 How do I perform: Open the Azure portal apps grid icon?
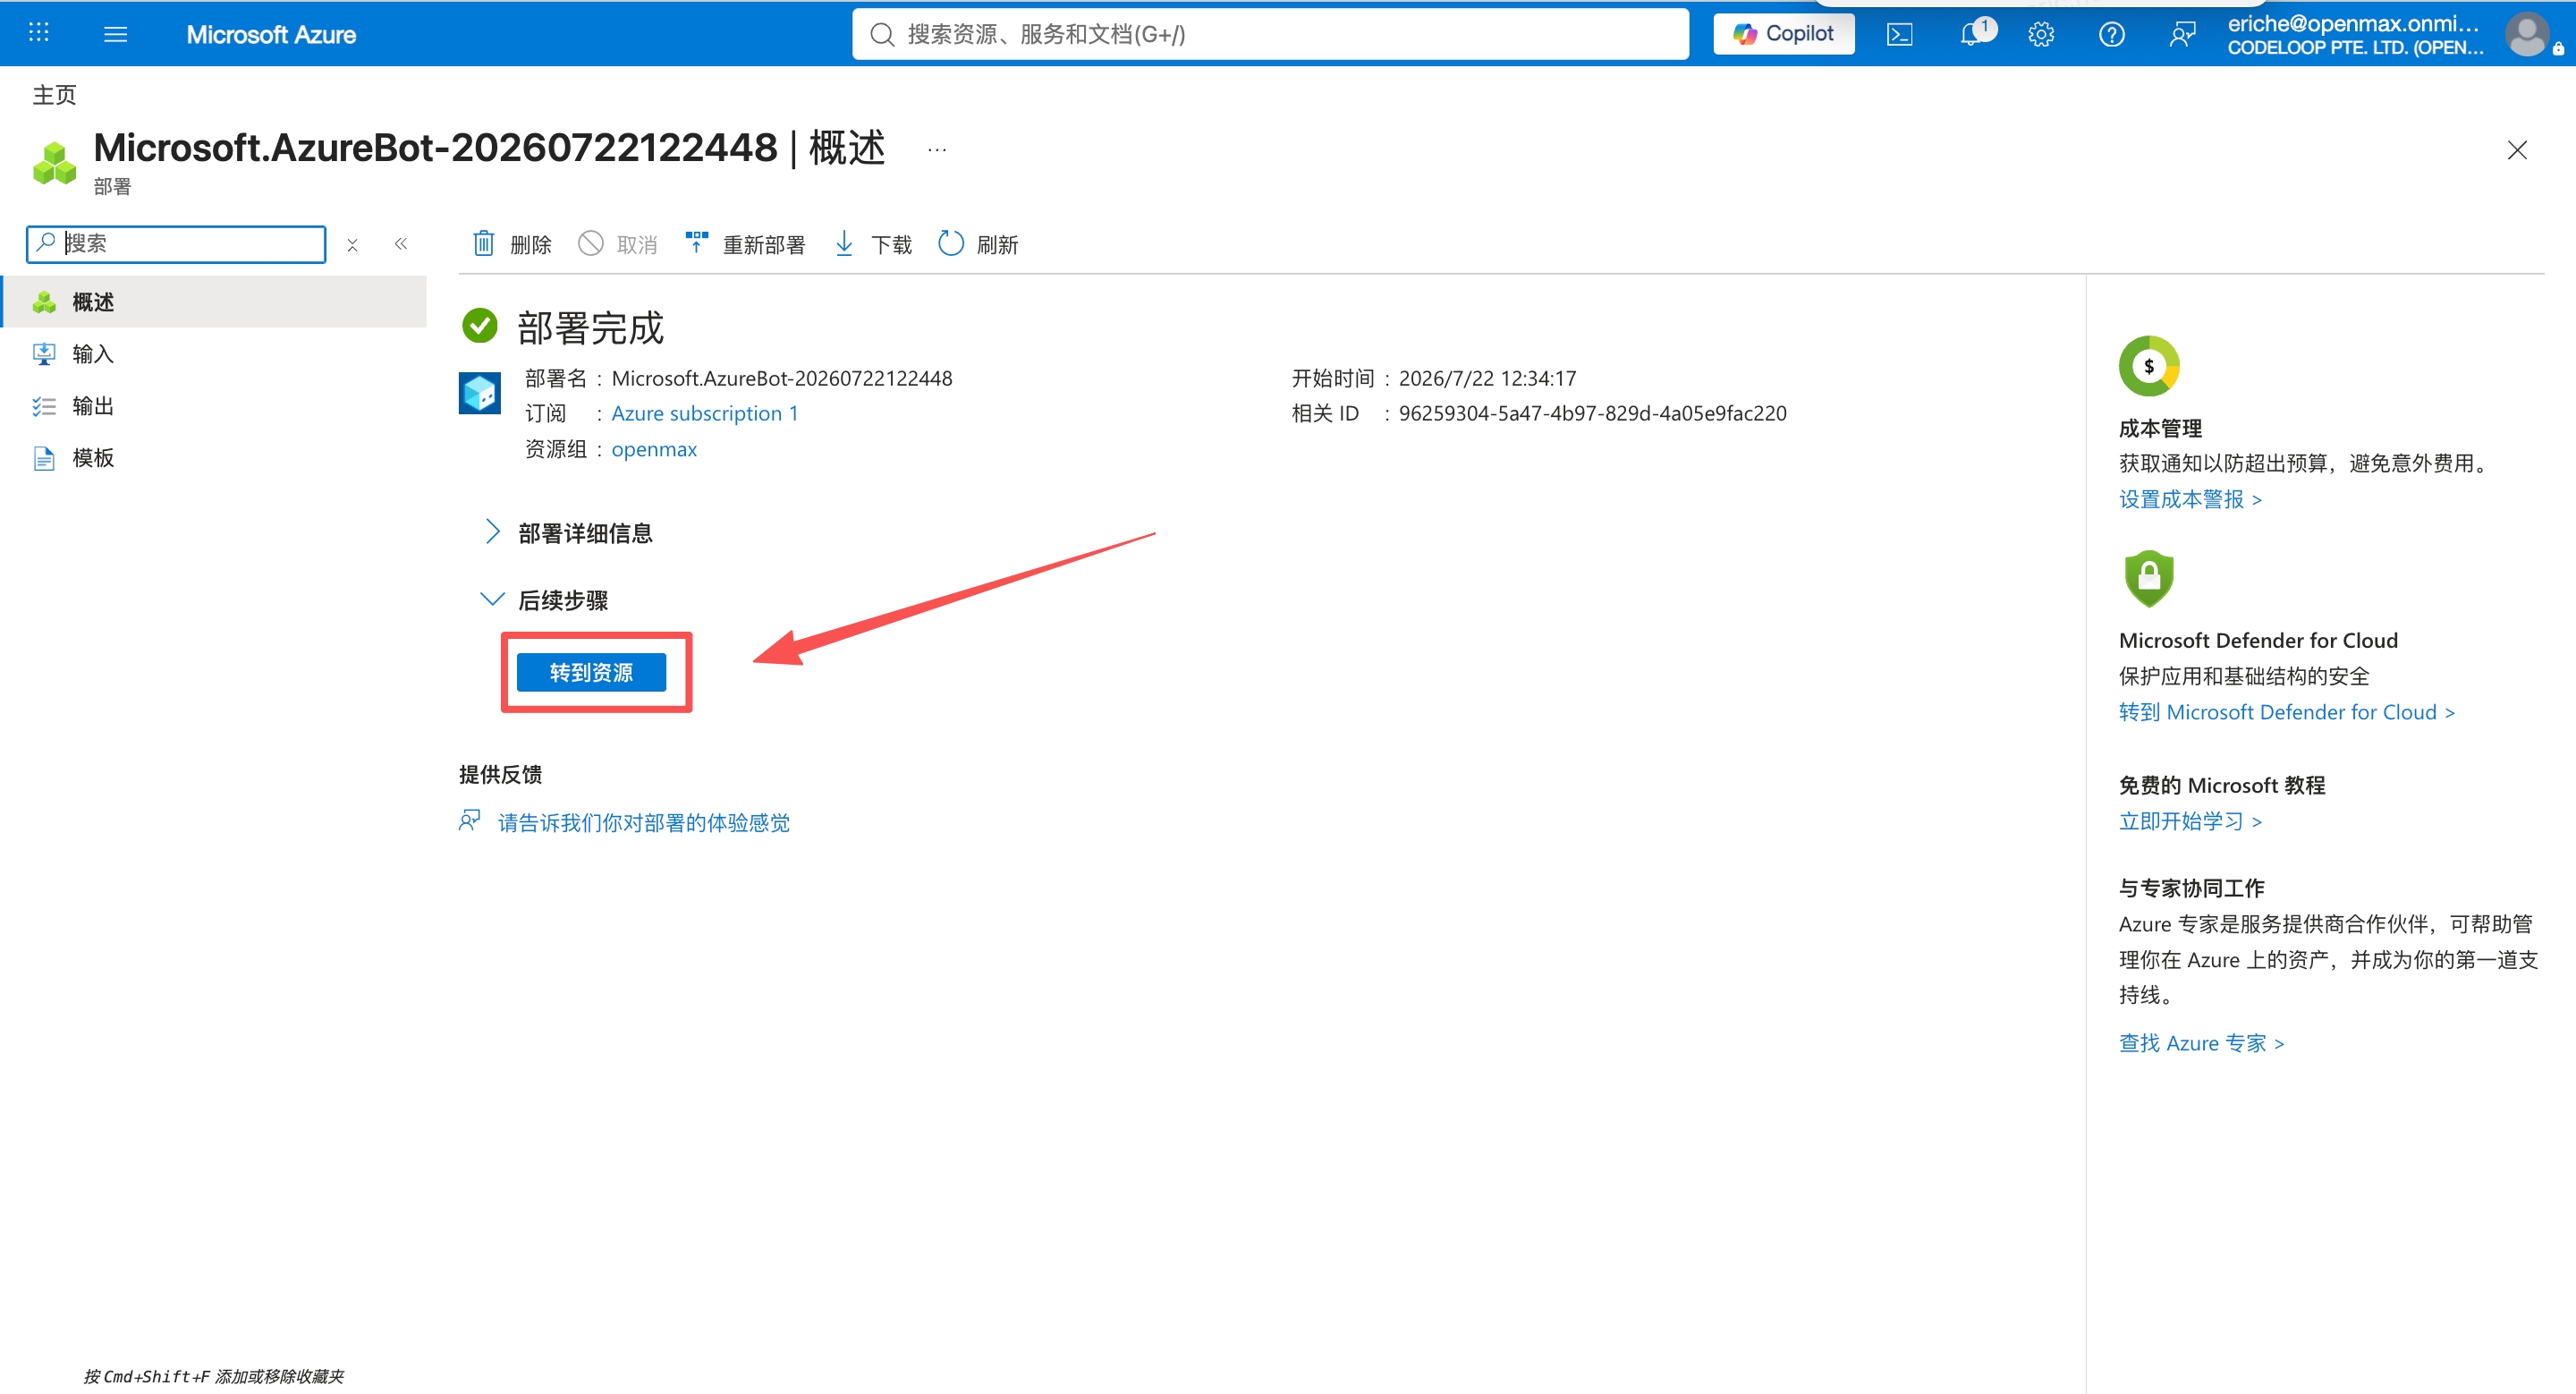coord(38,33)
